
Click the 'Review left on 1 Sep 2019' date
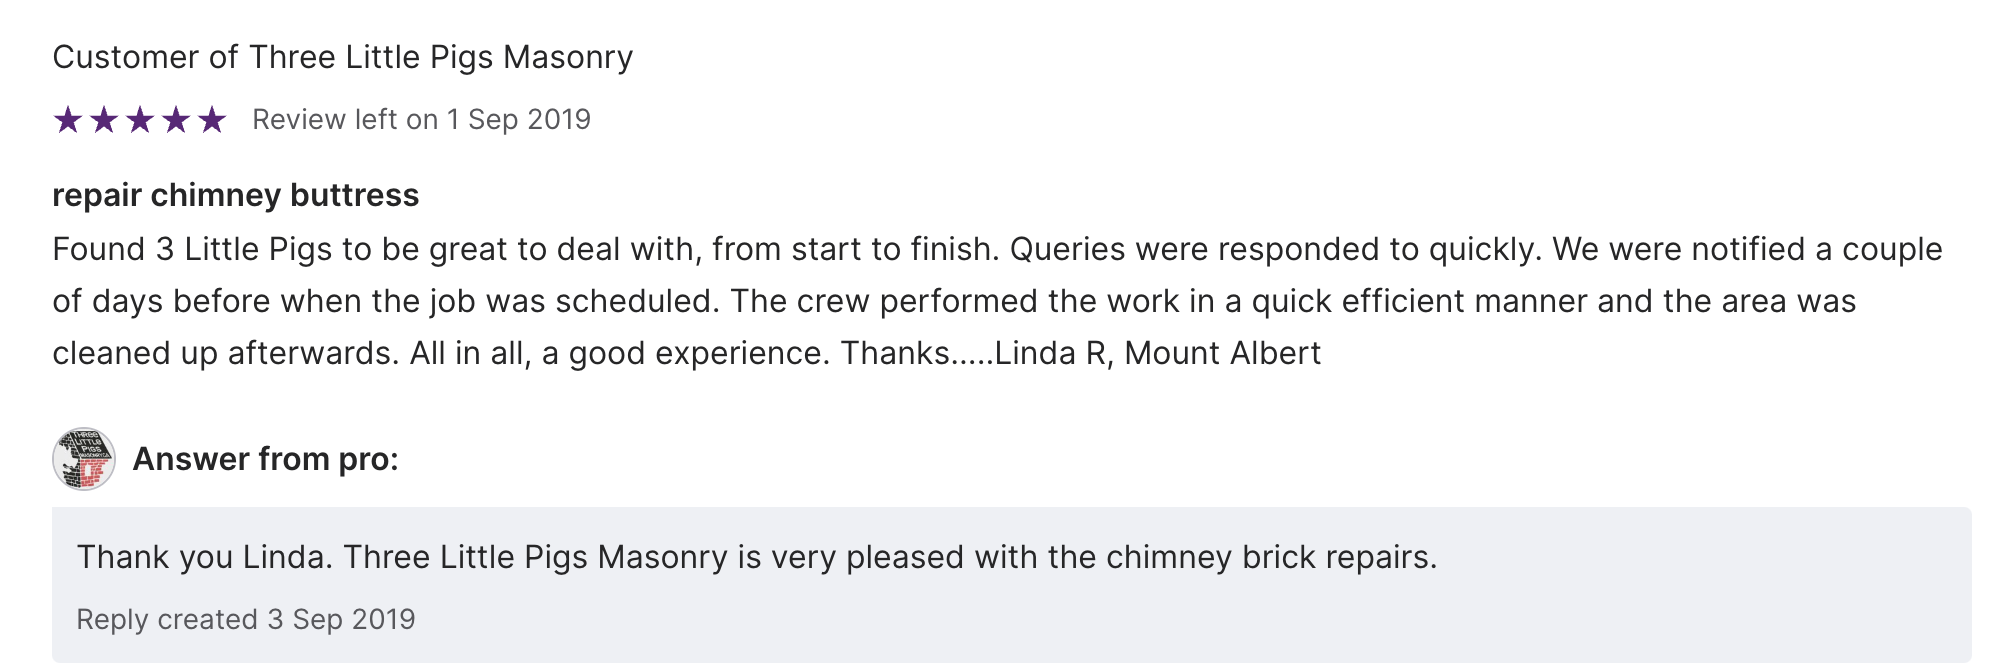[x=421, y=120]
